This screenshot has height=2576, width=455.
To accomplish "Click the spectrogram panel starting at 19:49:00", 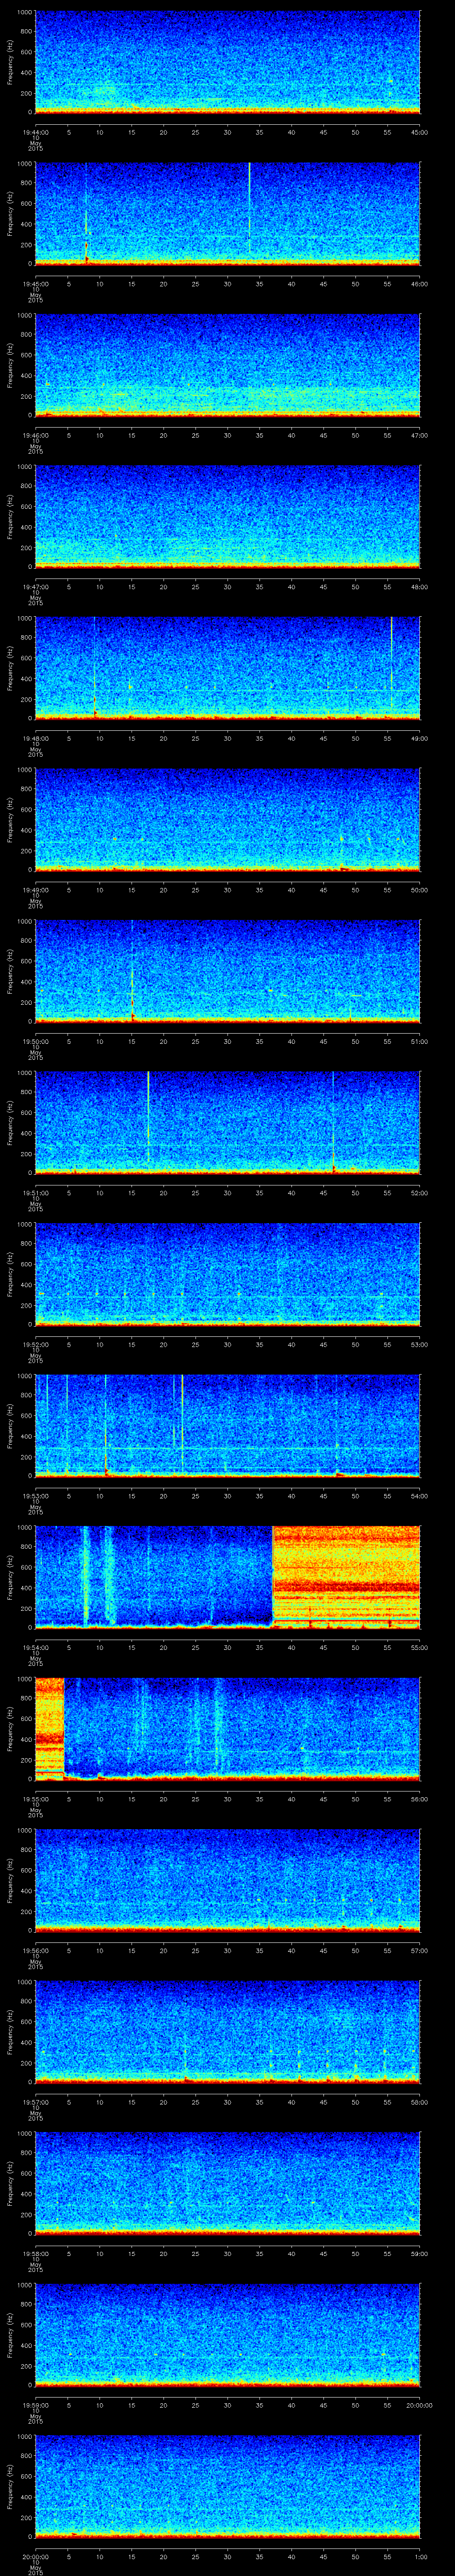I will tap(228, 819).
